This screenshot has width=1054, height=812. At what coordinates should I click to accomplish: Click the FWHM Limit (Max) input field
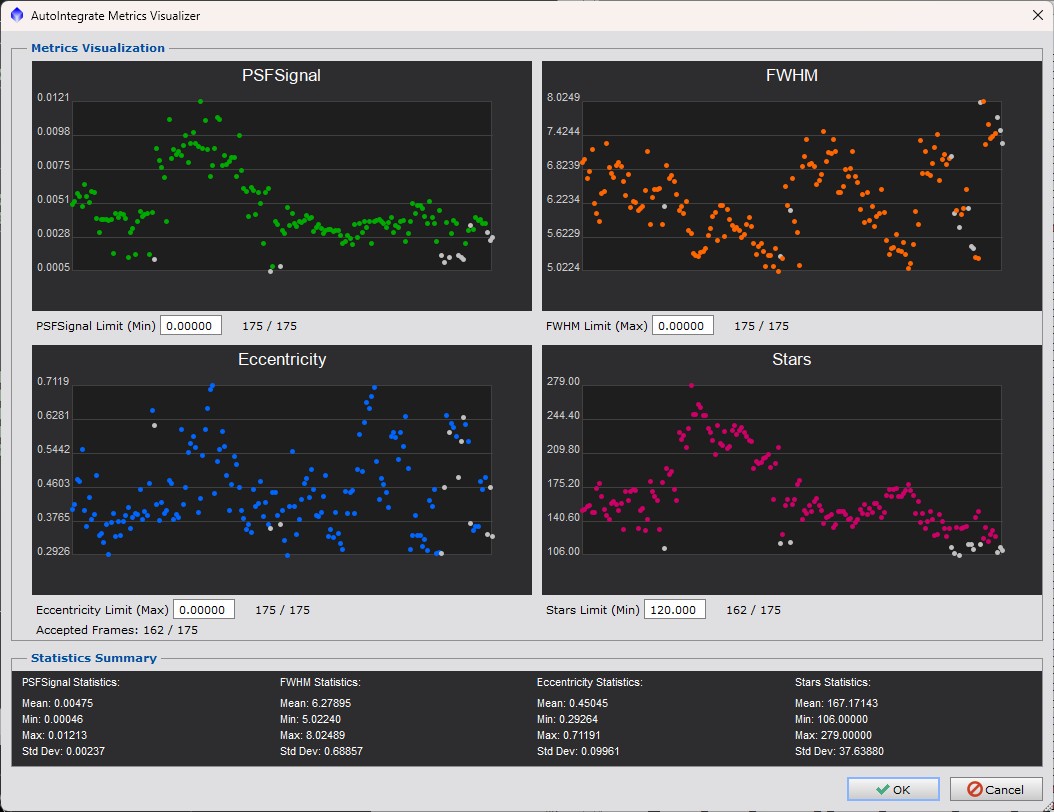pos(683,325)
